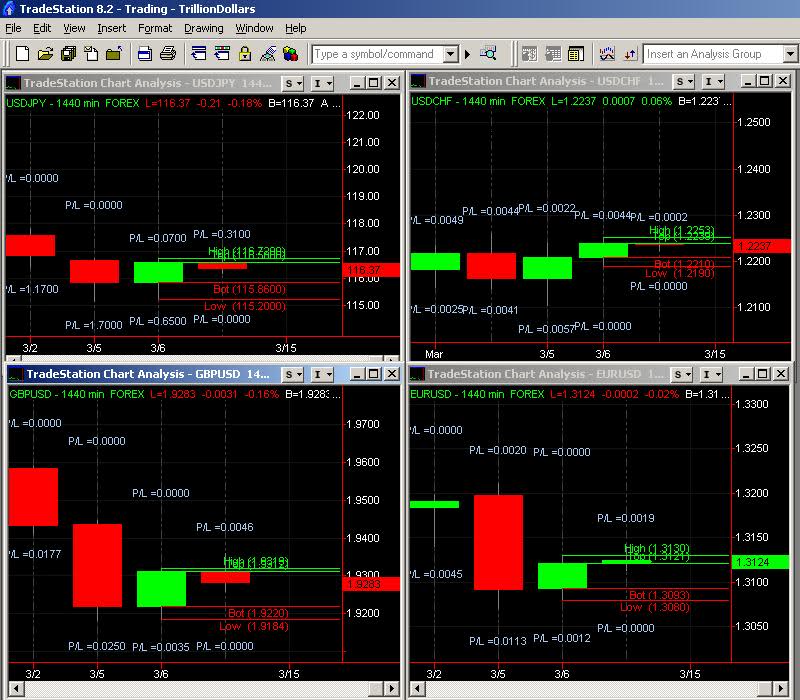This screenshot has height=700, width=800.
Task: Open the I dropdown in the GBPUSD window
Action: coord(322,374)
